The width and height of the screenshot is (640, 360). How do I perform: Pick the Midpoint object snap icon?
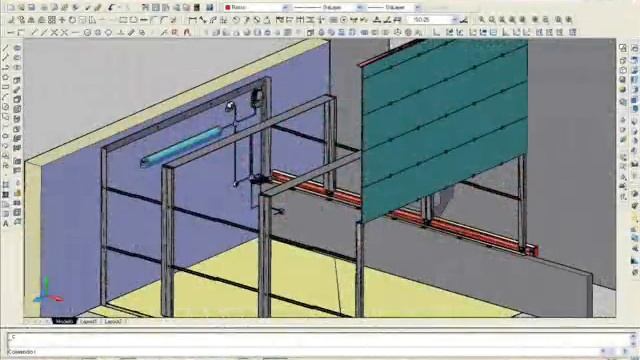coord(44,32)
